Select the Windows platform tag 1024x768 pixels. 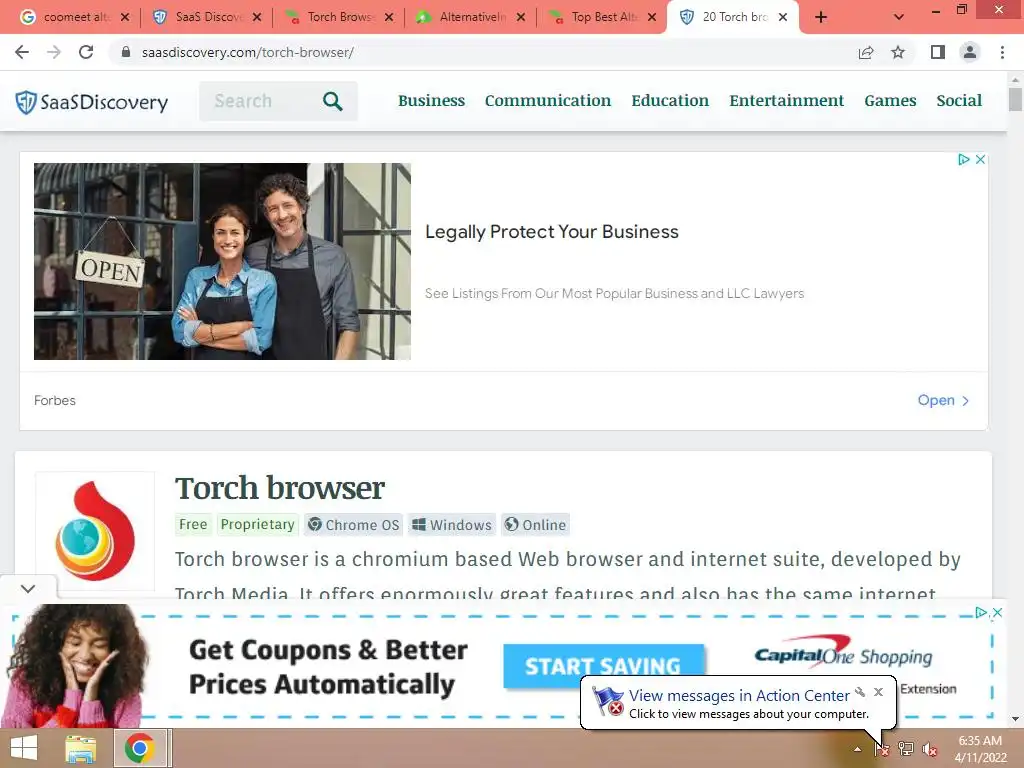(452, 524)
